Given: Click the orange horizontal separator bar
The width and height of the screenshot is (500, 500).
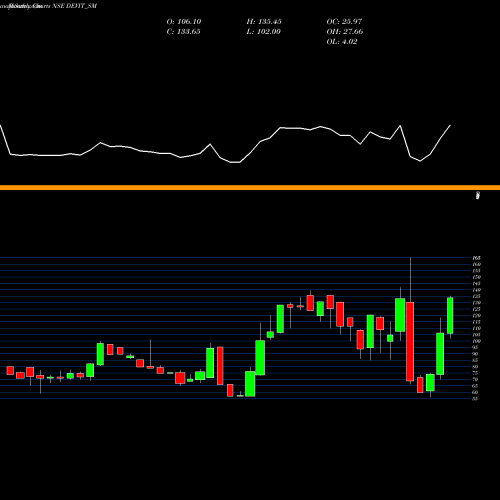Looking at the screenshot, I should coord(250,188).
